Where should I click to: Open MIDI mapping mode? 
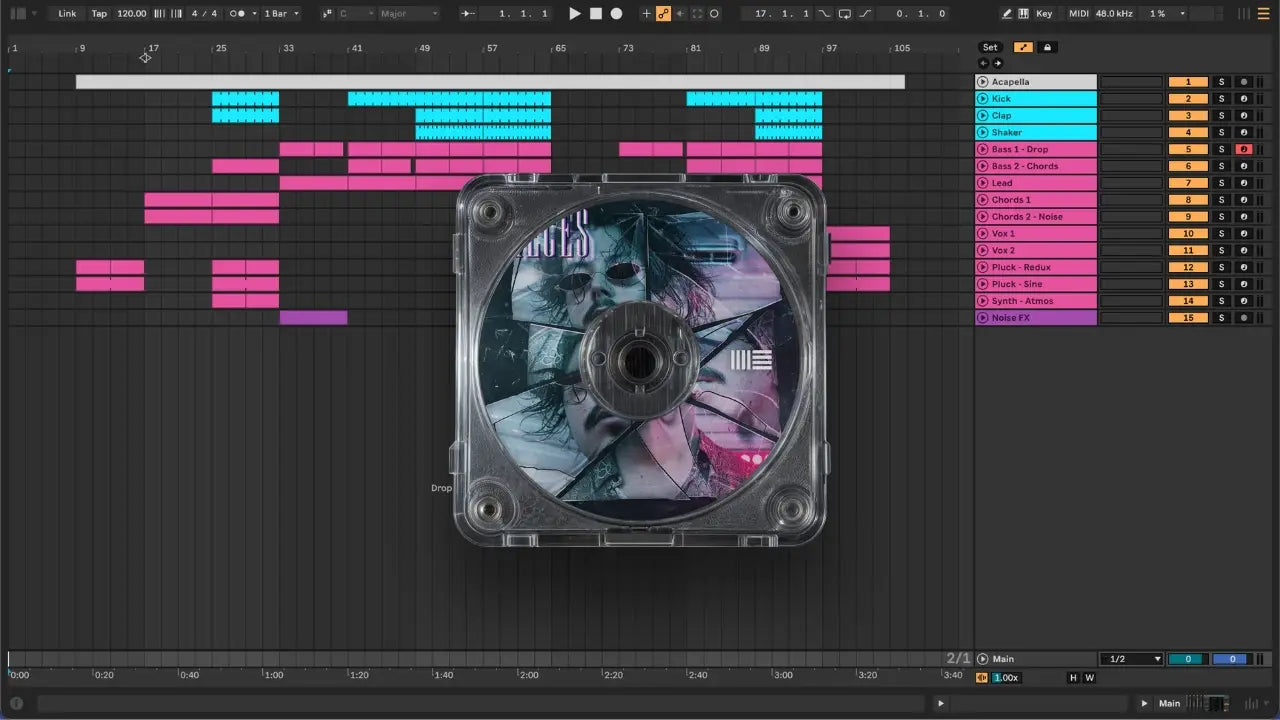pos(1078,14)
